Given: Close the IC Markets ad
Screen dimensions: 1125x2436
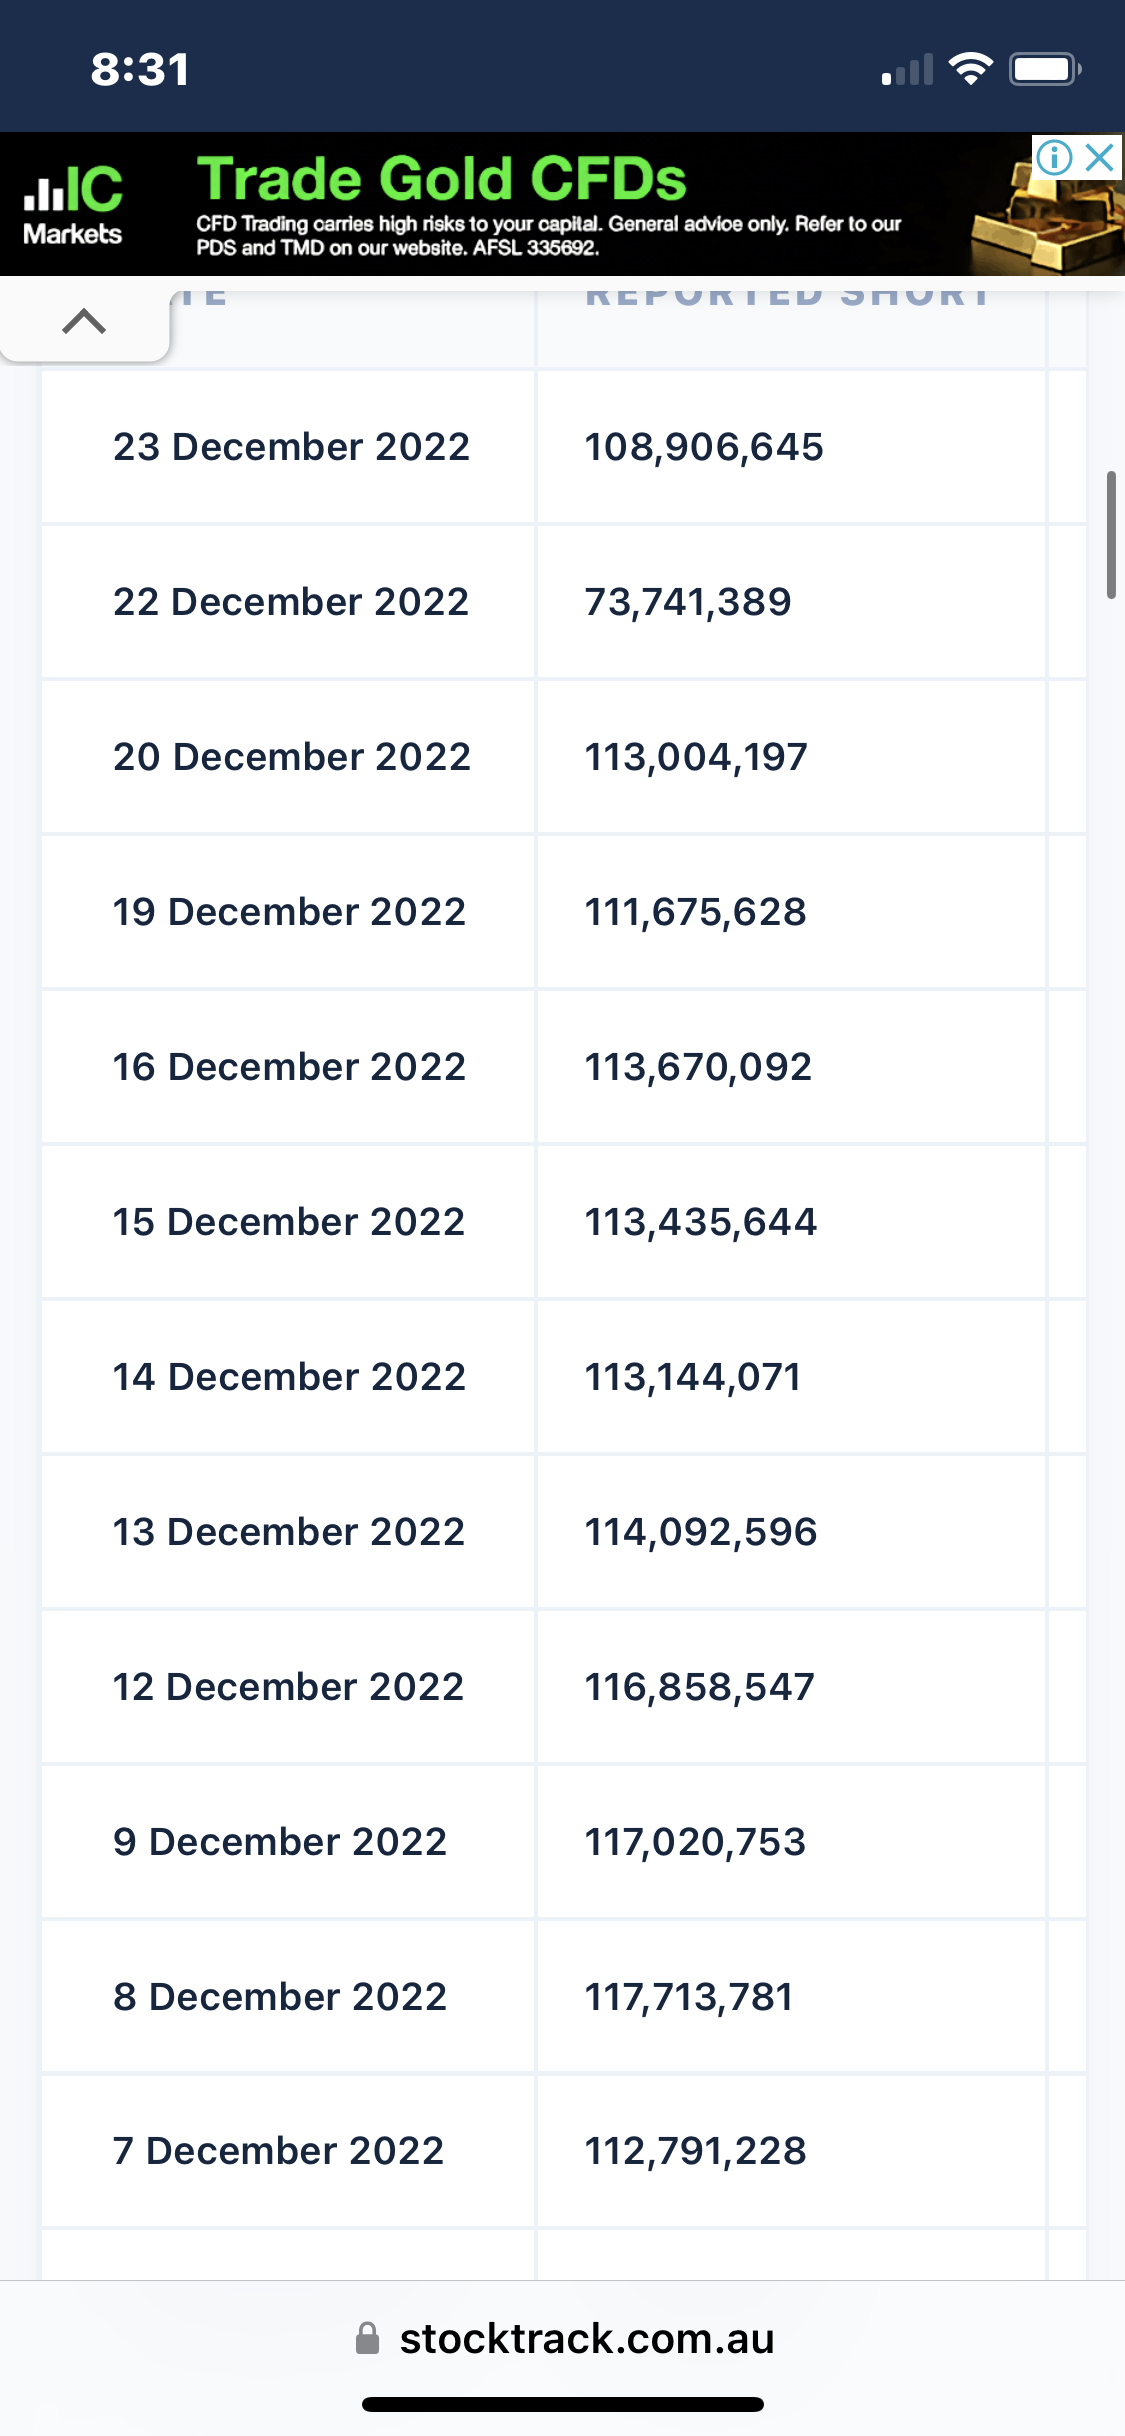Looking at the screenshot, I should coord(1100,157).
